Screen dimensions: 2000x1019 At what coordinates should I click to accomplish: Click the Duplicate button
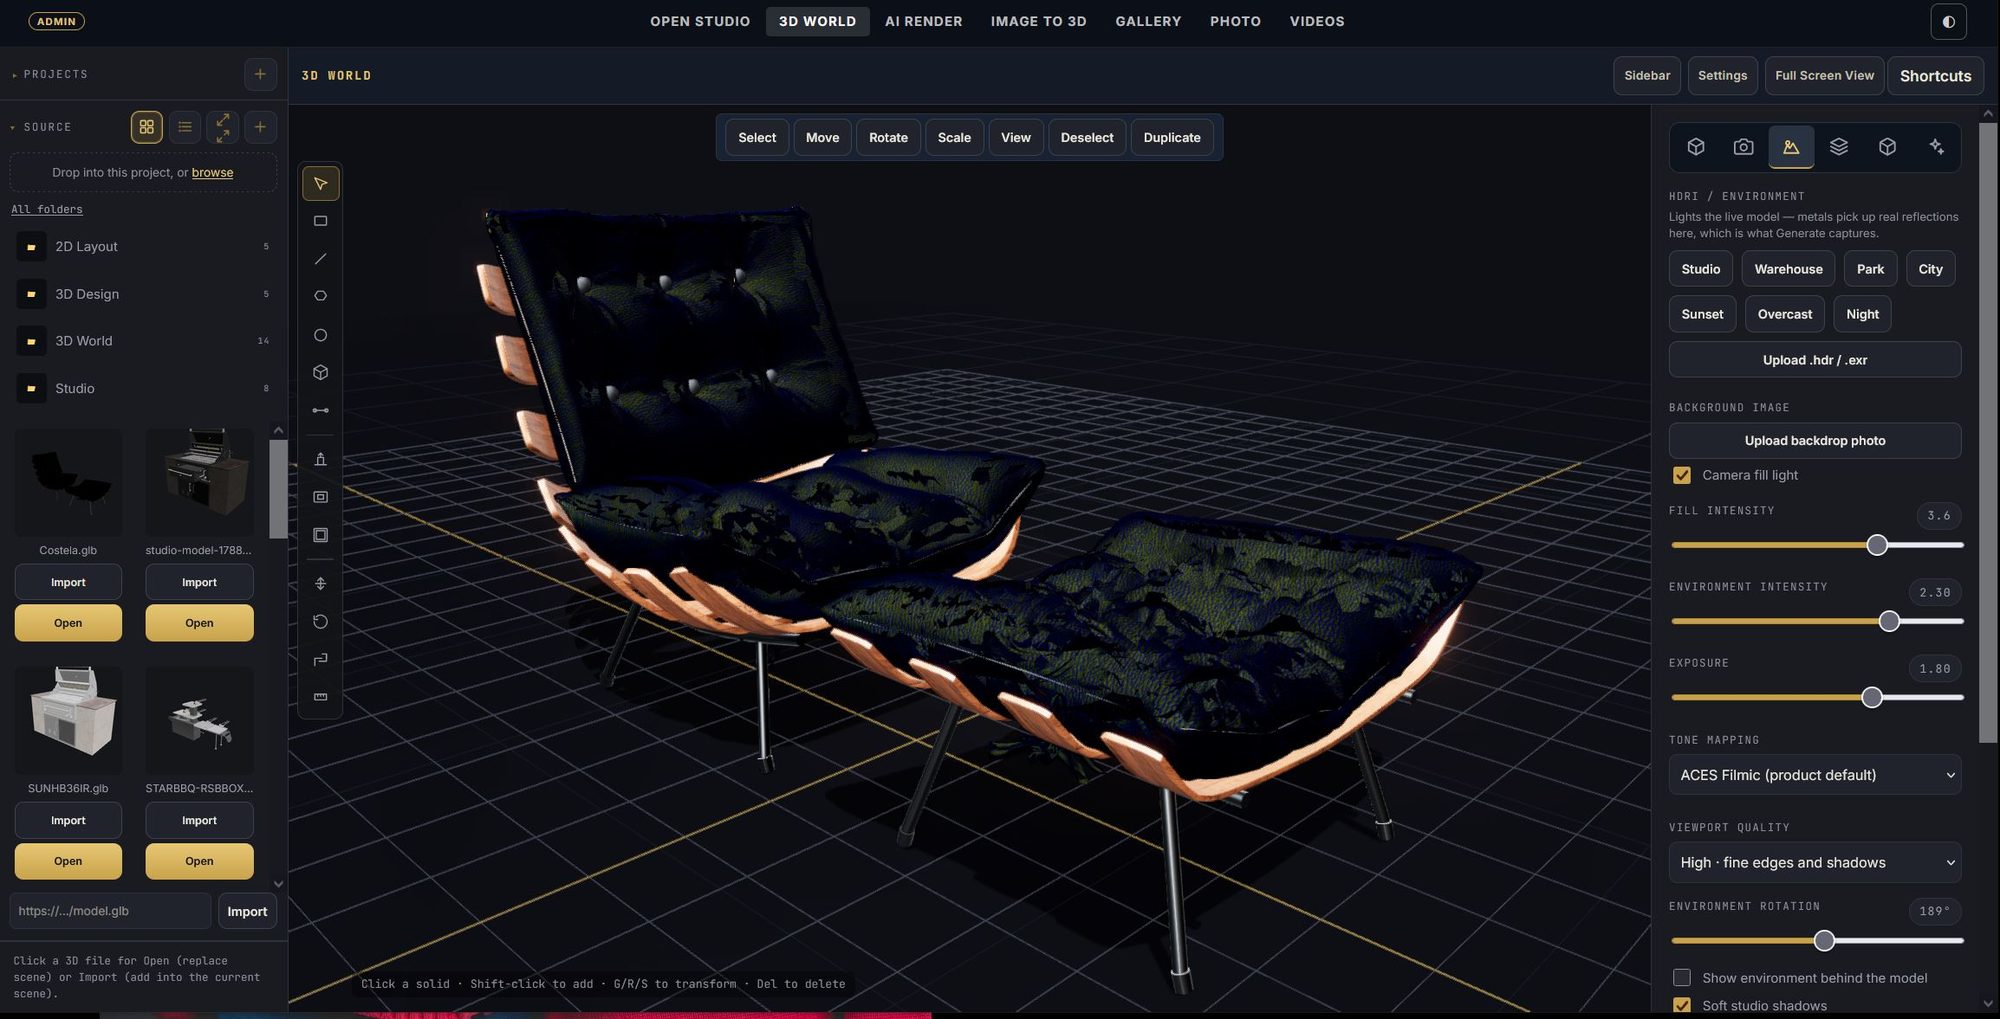(x=1172, y=137)
